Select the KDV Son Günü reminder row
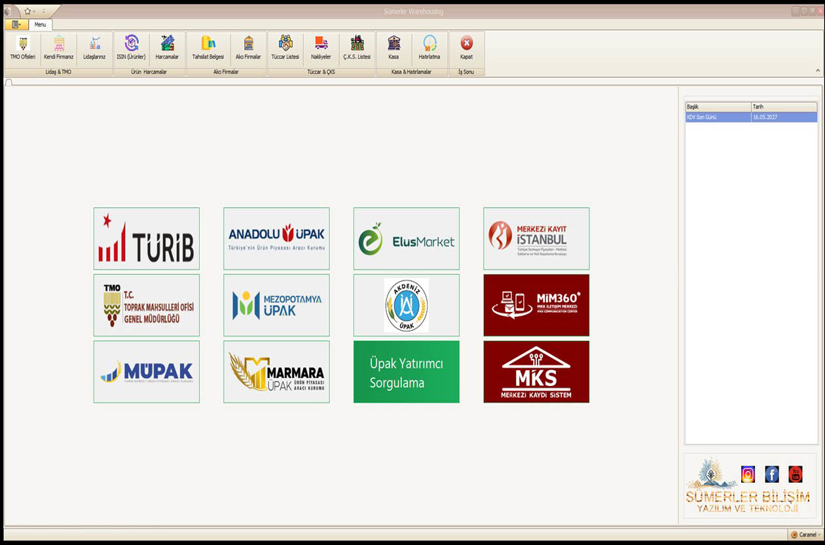825x545 pixels. click(751, 117)
